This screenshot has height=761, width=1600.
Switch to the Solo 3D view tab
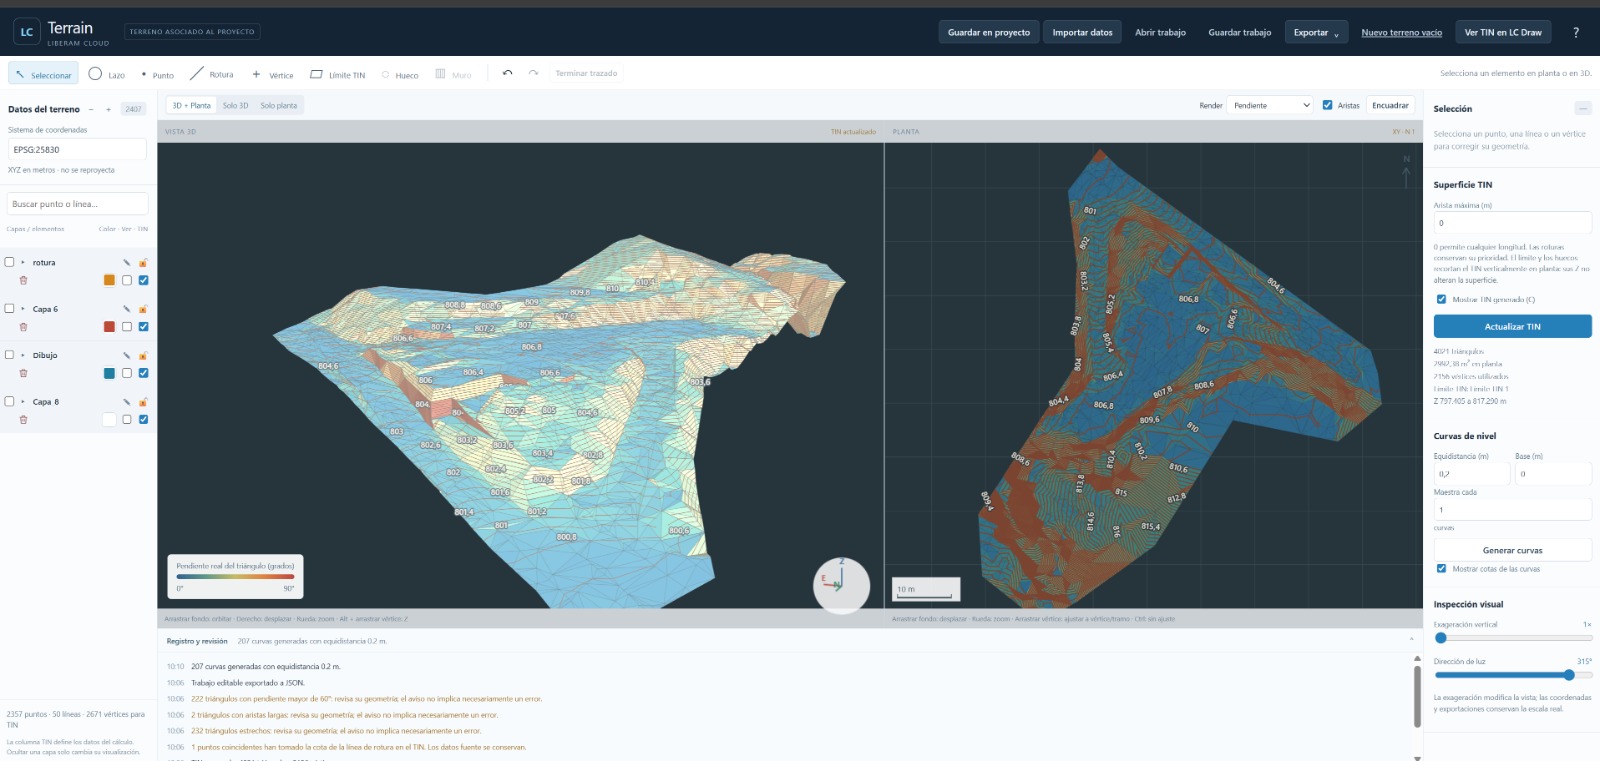pos(235,105)
